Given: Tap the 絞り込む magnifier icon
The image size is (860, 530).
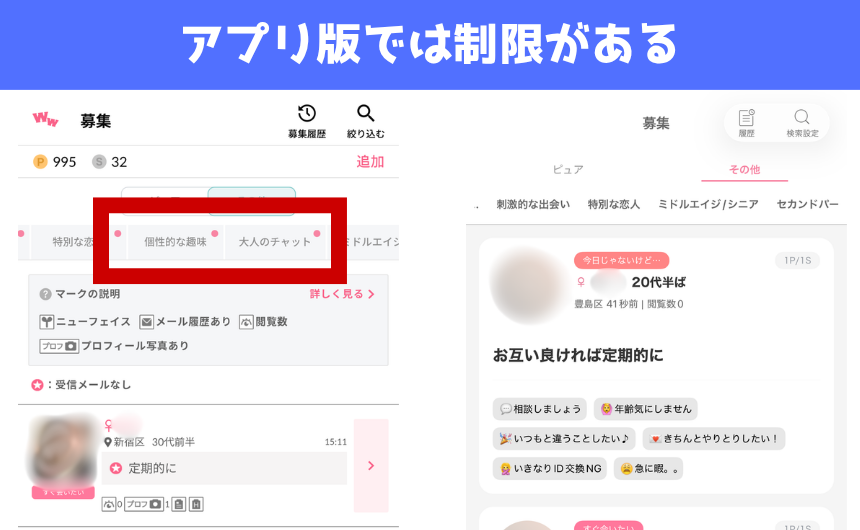Looking at the screenshot, I should (365, 113).
